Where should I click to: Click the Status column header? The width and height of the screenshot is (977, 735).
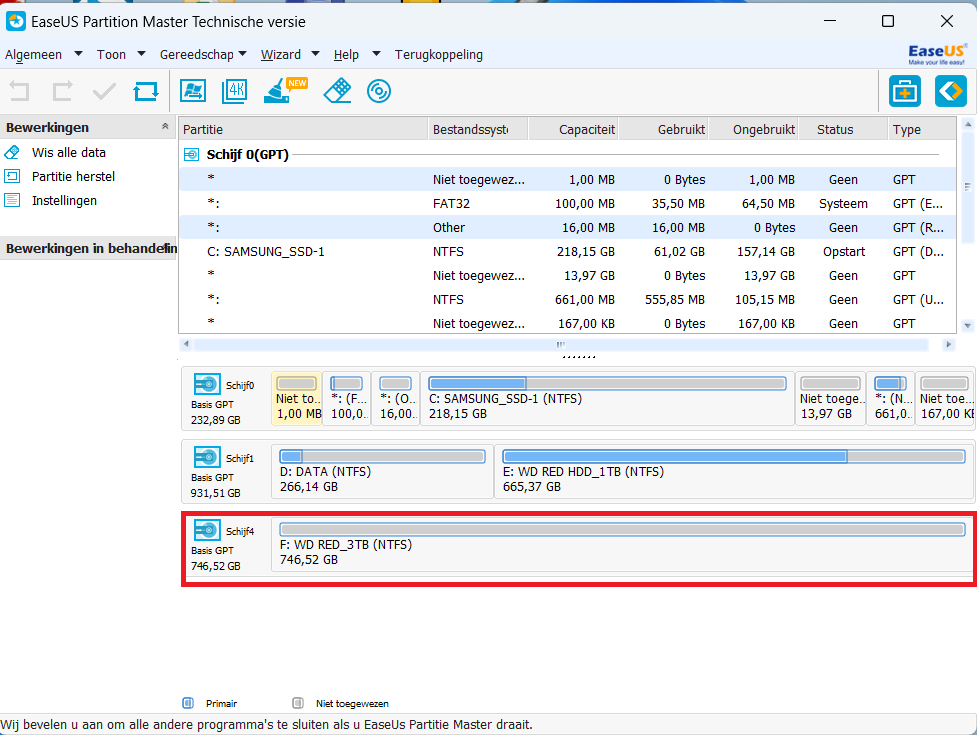(x=843, y=130)
